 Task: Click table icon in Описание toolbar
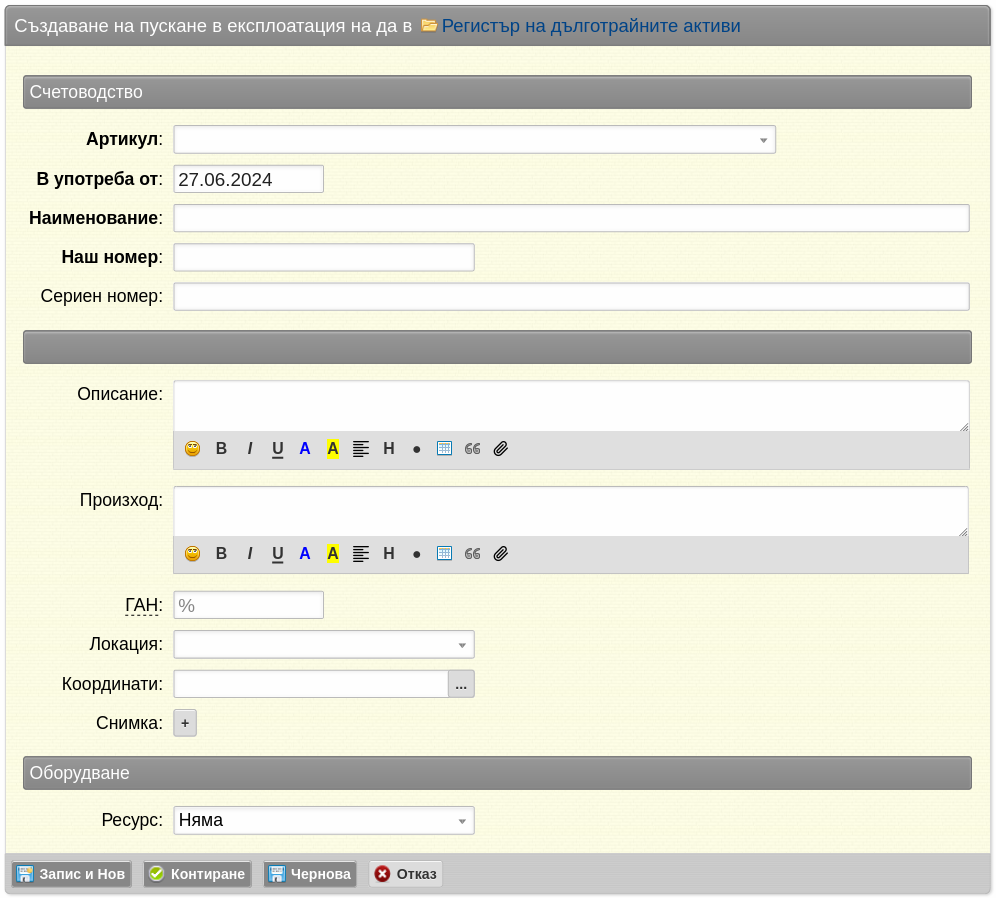445,449
